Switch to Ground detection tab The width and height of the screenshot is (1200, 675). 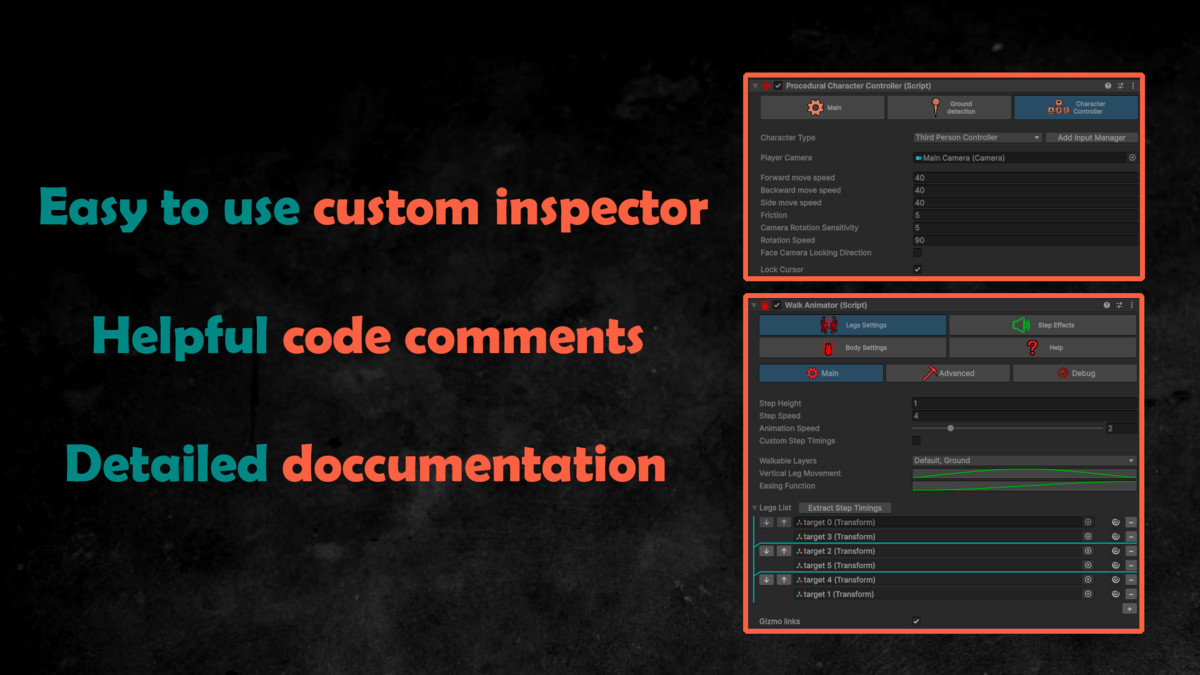949,107
